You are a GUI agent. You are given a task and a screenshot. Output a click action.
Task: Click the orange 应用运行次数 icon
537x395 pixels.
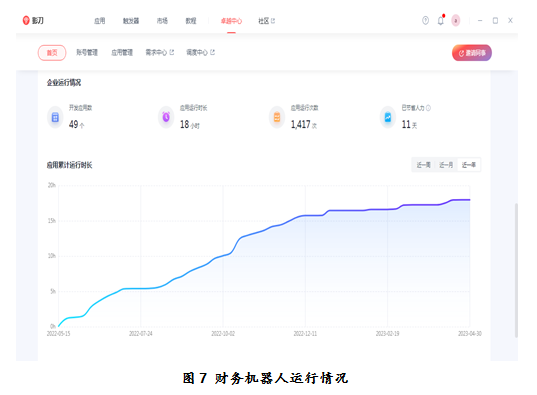(x=277, y=118)
